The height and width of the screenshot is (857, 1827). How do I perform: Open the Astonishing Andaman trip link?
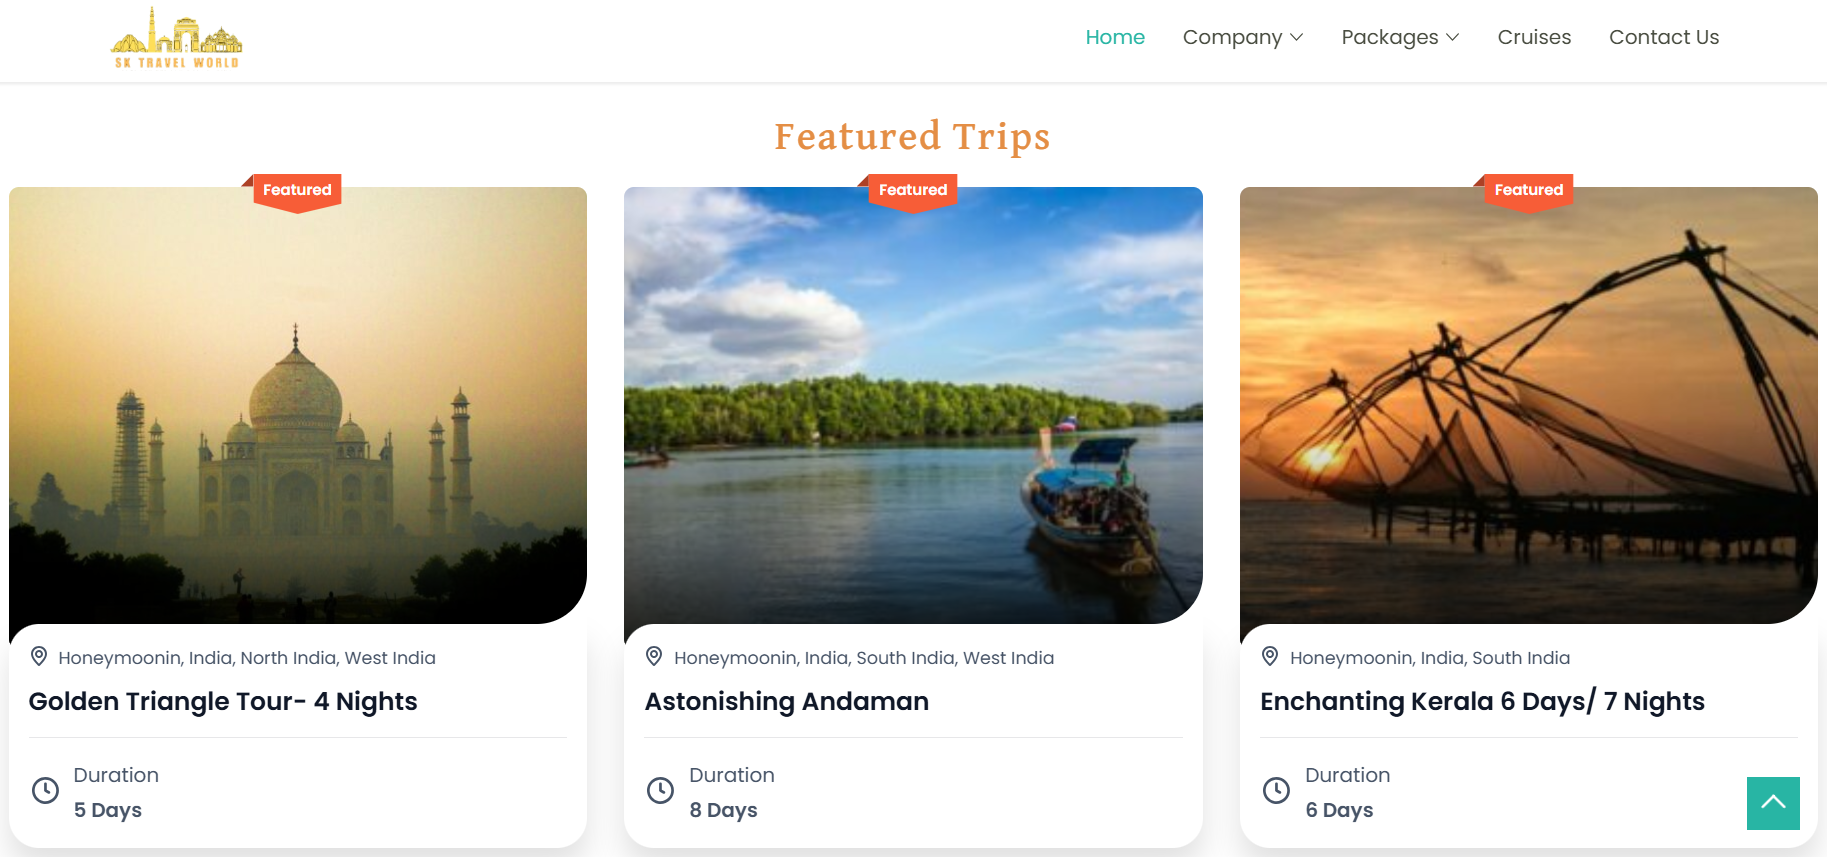click(787, 701)
